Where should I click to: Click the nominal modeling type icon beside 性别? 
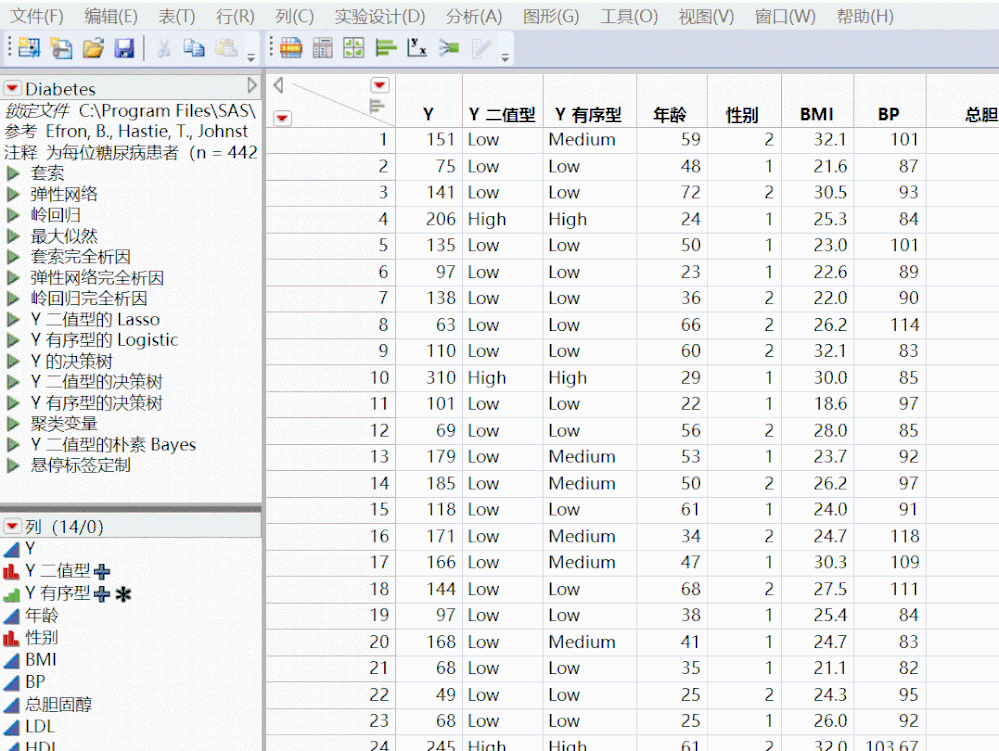(x=12, y=638)
